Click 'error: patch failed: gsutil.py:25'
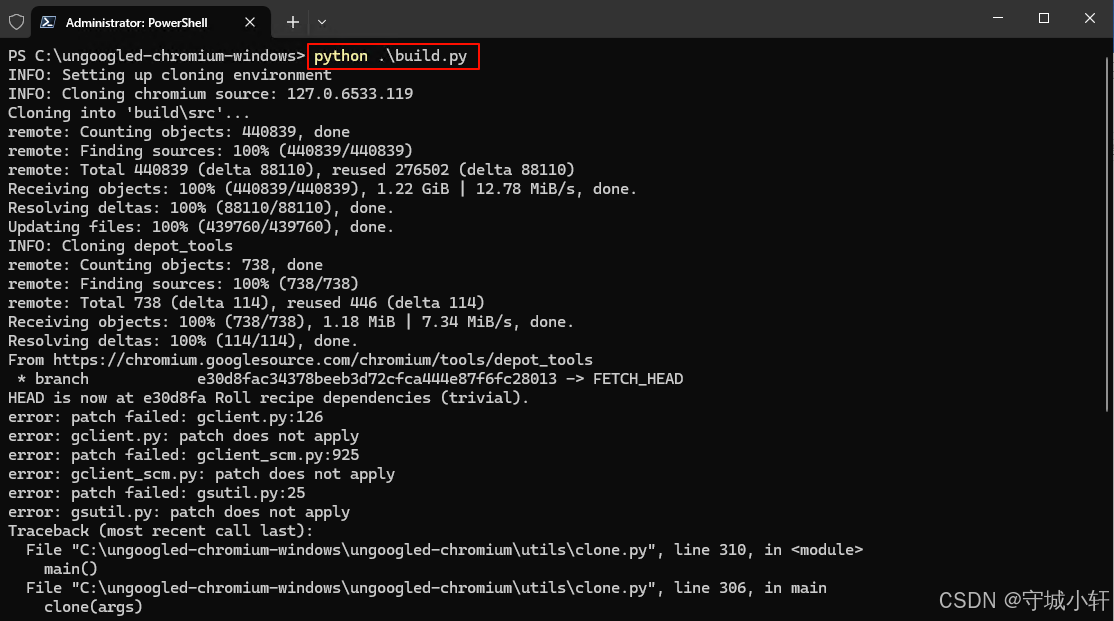The height and width of the screenshot is (621, 1114). click(156, 493)
